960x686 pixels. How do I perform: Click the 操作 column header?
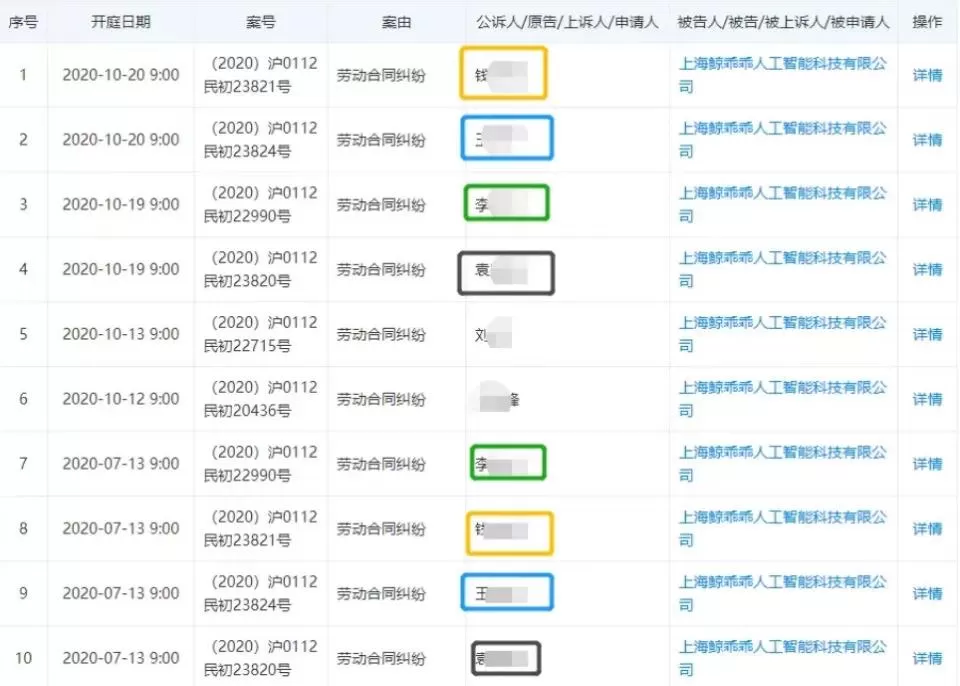[x=927, y=22]
